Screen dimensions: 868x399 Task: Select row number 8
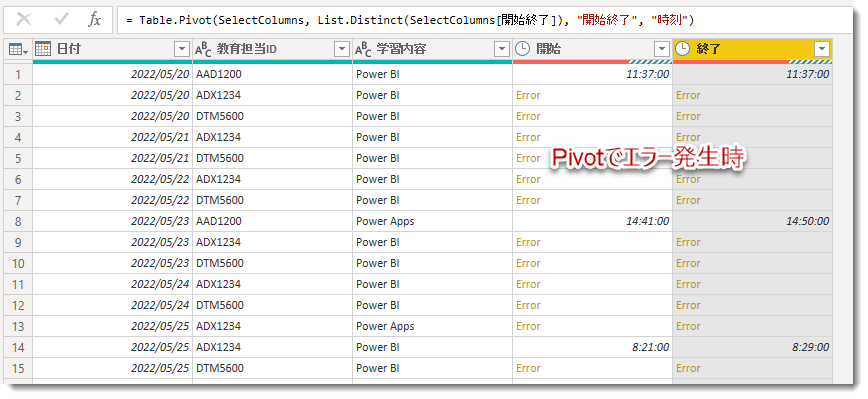click(18, 221)
